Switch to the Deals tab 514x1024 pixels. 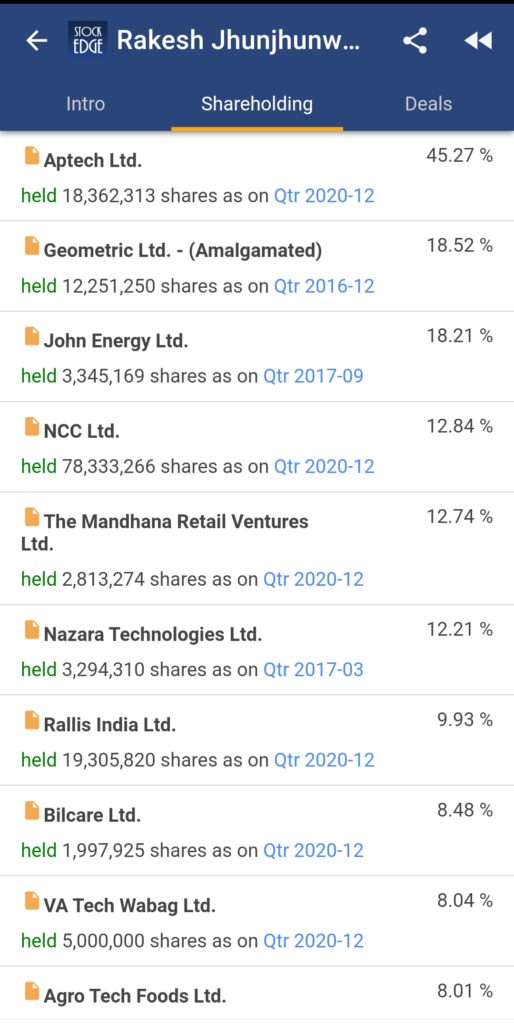click(428, 104)
